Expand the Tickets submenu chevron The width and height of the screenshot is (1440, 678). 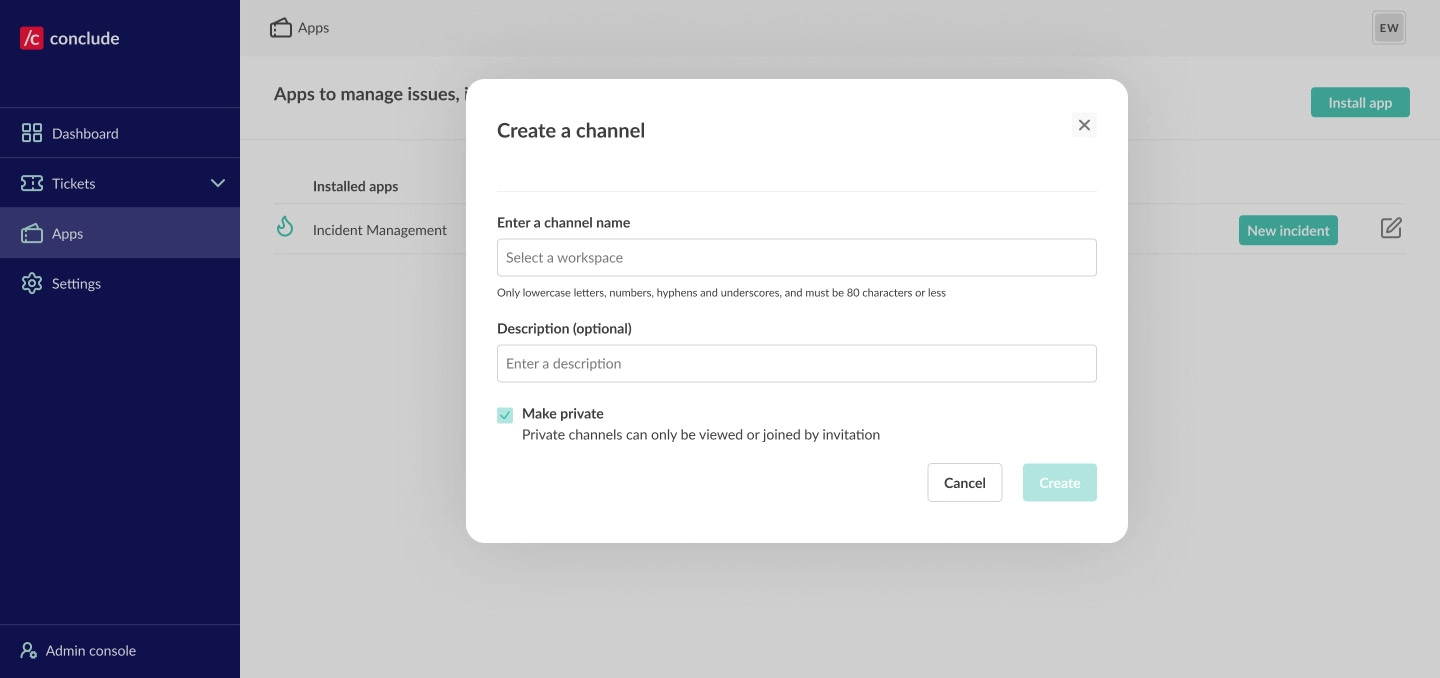218,183
